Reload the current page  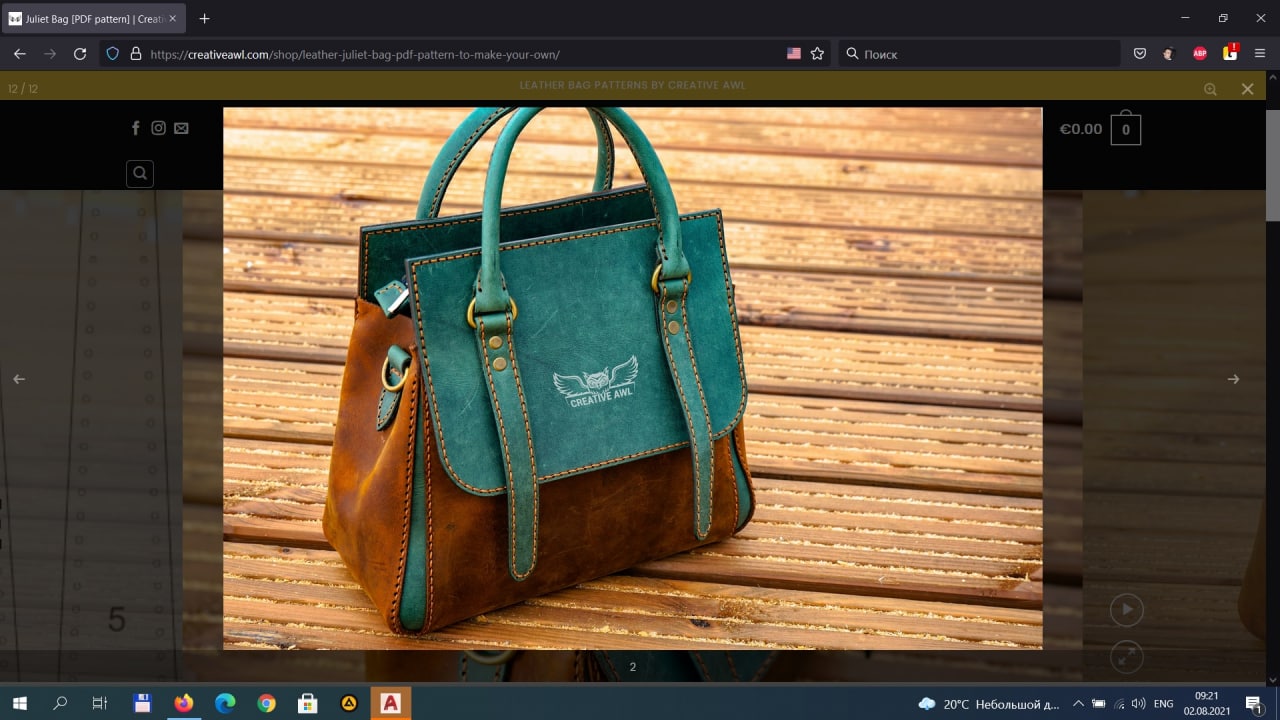(x=80, y=54)
